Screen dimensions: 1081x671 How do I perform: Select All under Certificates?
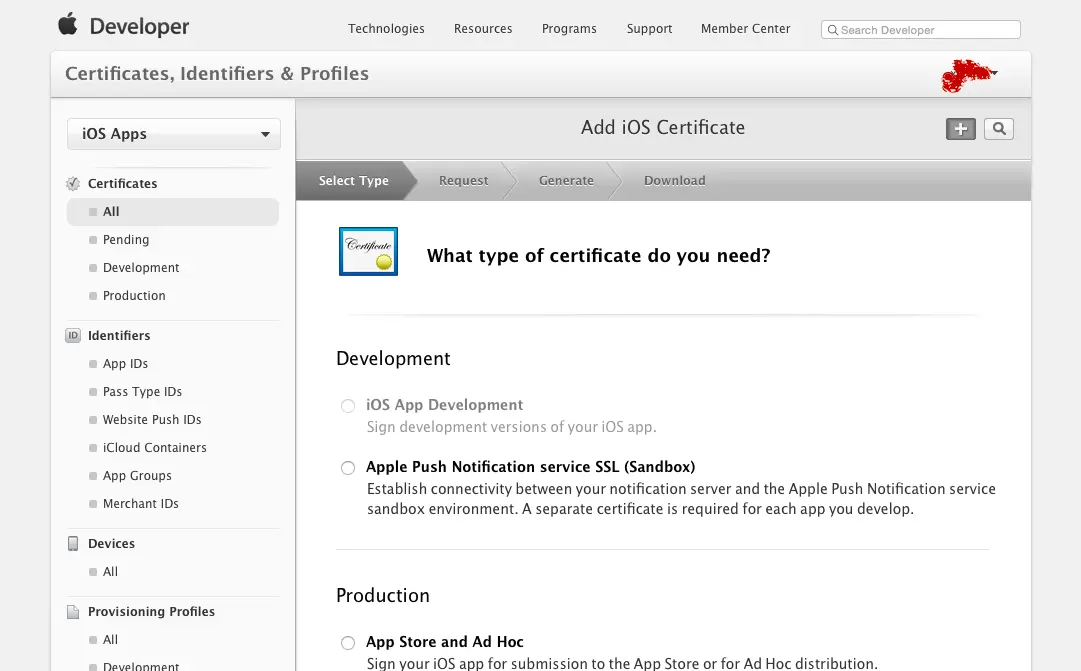[173, 212]
